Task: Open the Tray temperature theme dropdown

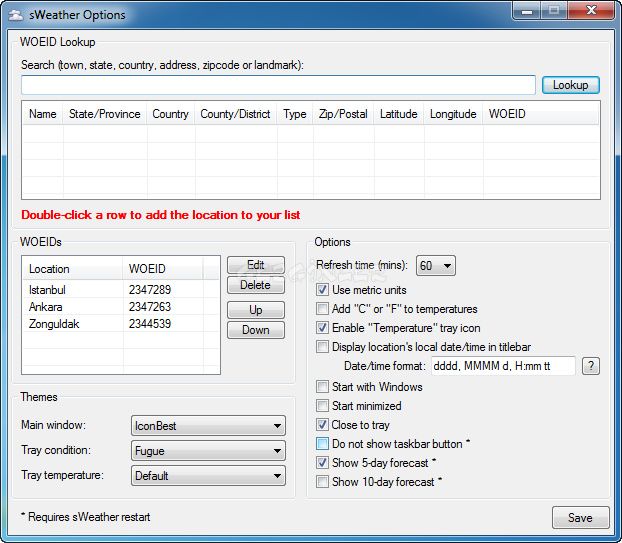Action: 208,476
